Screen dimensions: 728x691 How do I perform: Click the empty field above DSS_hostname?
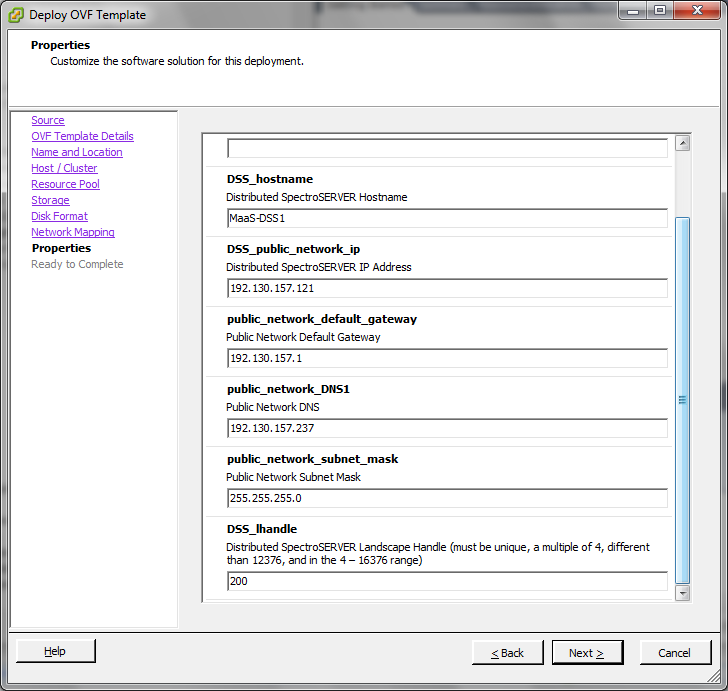(x=447, y=149)
